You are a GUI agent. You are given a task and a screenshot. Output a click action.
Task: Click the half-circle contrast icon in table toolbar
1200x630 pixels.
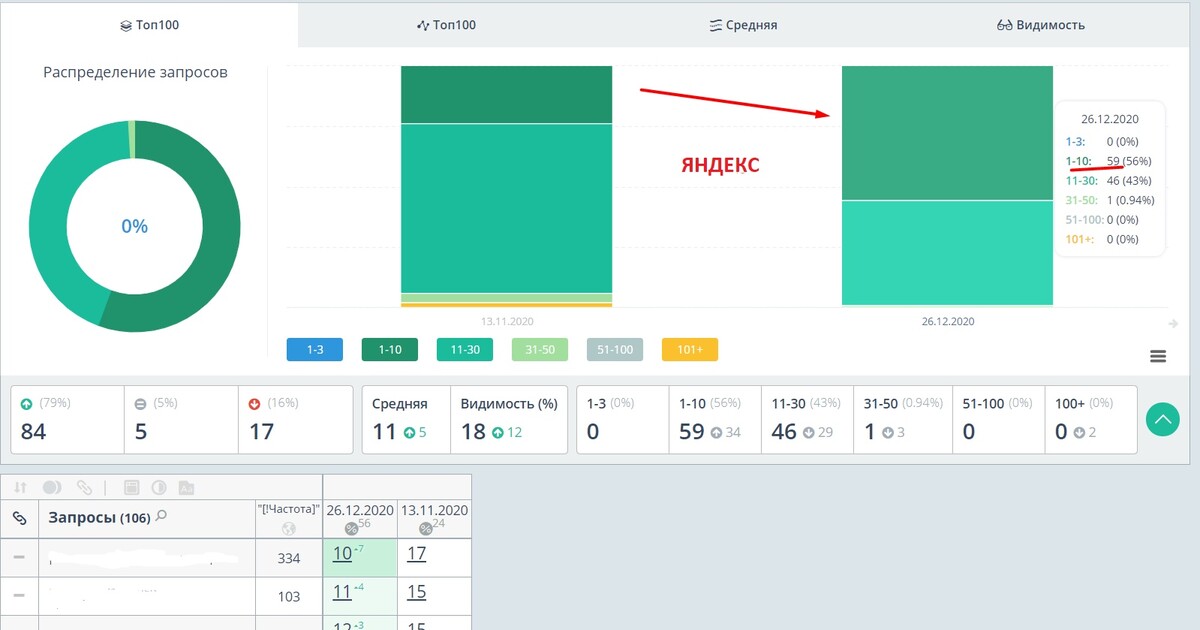[158, 487]
